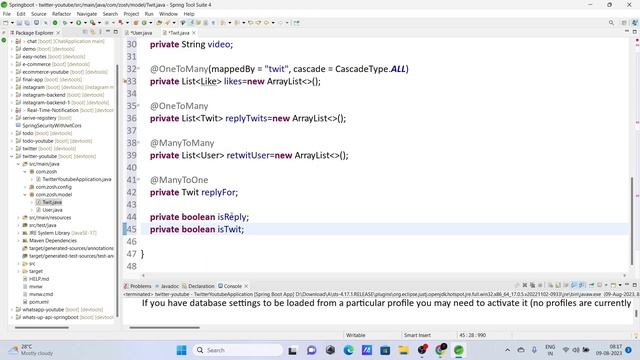Screen dimensions: 640x360
Task: Click the Spring Tool Suite taskbar icon
Action: [459, 350]
